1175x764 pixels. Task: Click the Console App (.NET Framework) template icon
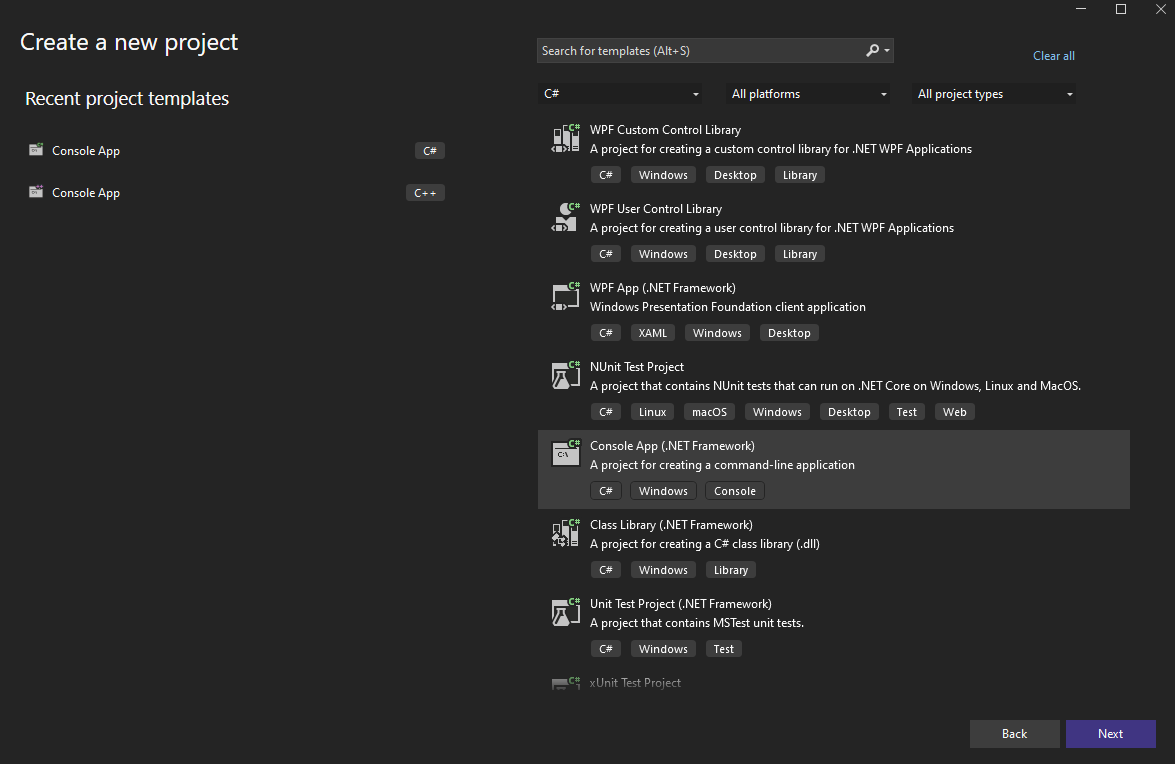[566, 455]
